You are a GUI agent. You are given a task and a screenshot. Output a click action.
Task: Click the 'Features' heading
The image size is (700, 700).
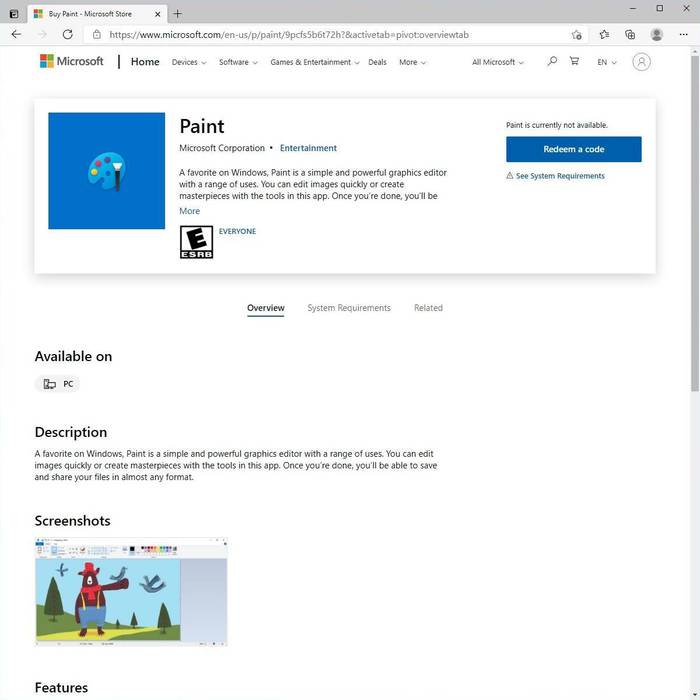point(61,688)
